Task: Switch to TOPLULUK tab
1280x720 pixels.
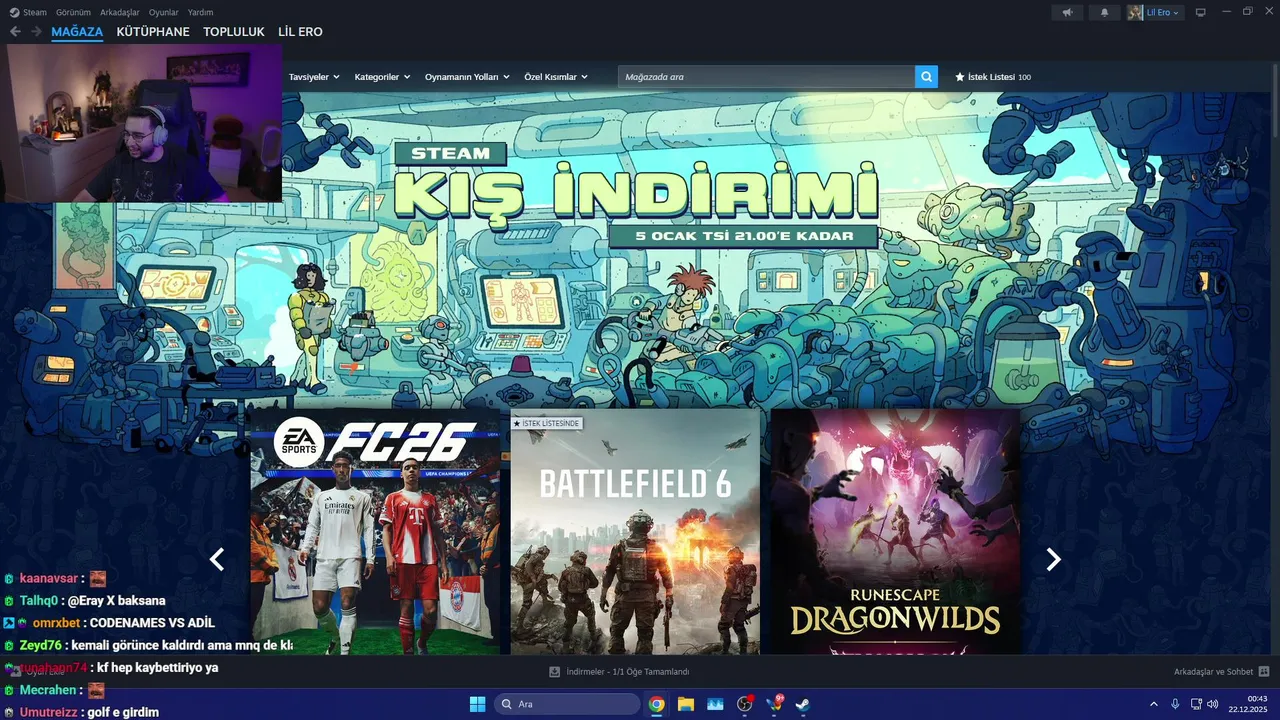Action: tap(234, 32)
